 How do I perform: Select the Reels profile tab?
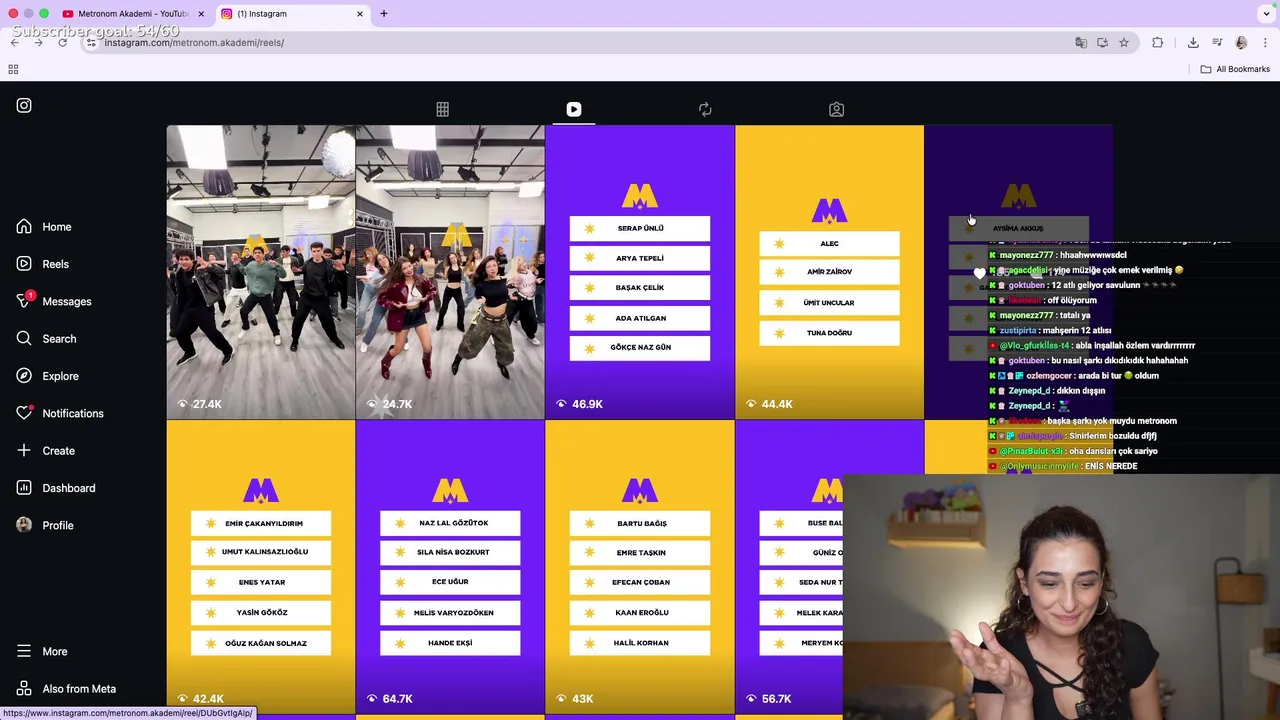coord(574,110)
